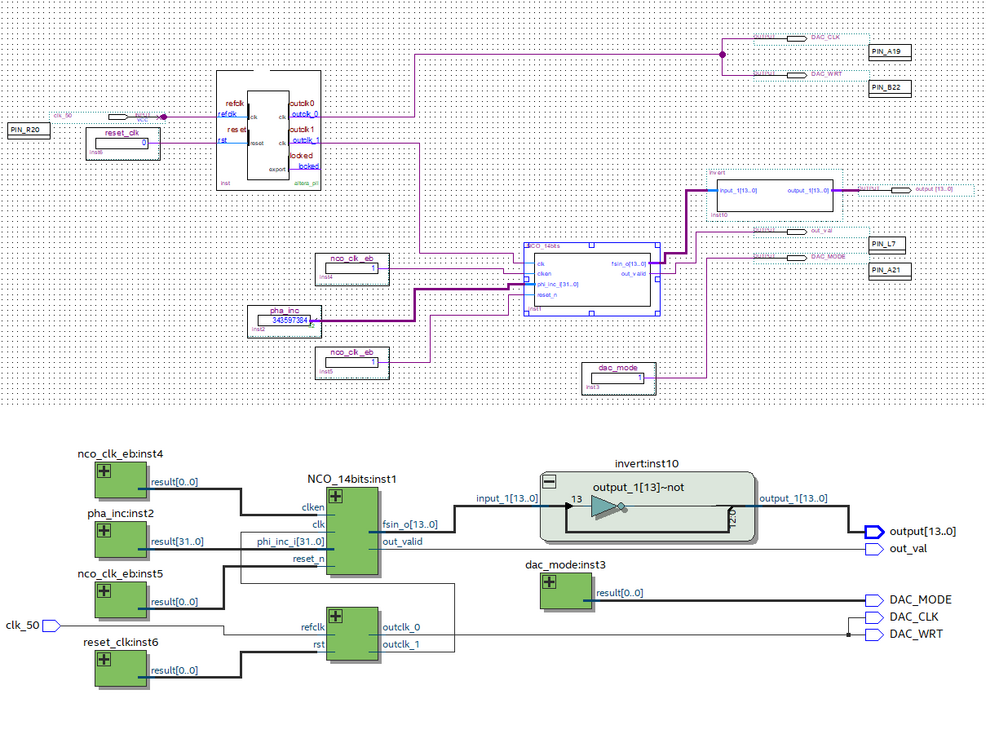Screen dimensions: 999x734
Task: Select the pha_inc constant block in schematic
Action: pyautogui.click(x=285, y=321)
